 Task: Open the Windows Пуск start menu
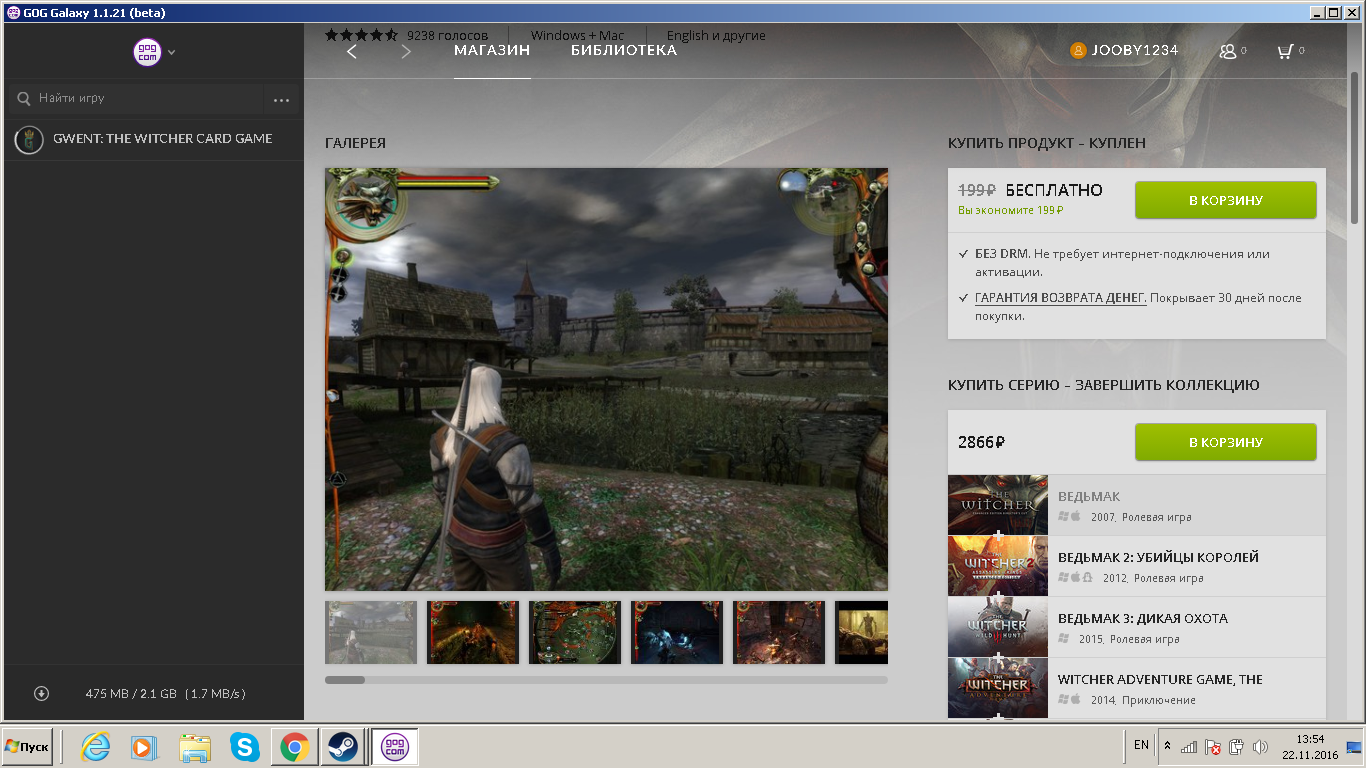pos(28,747)
